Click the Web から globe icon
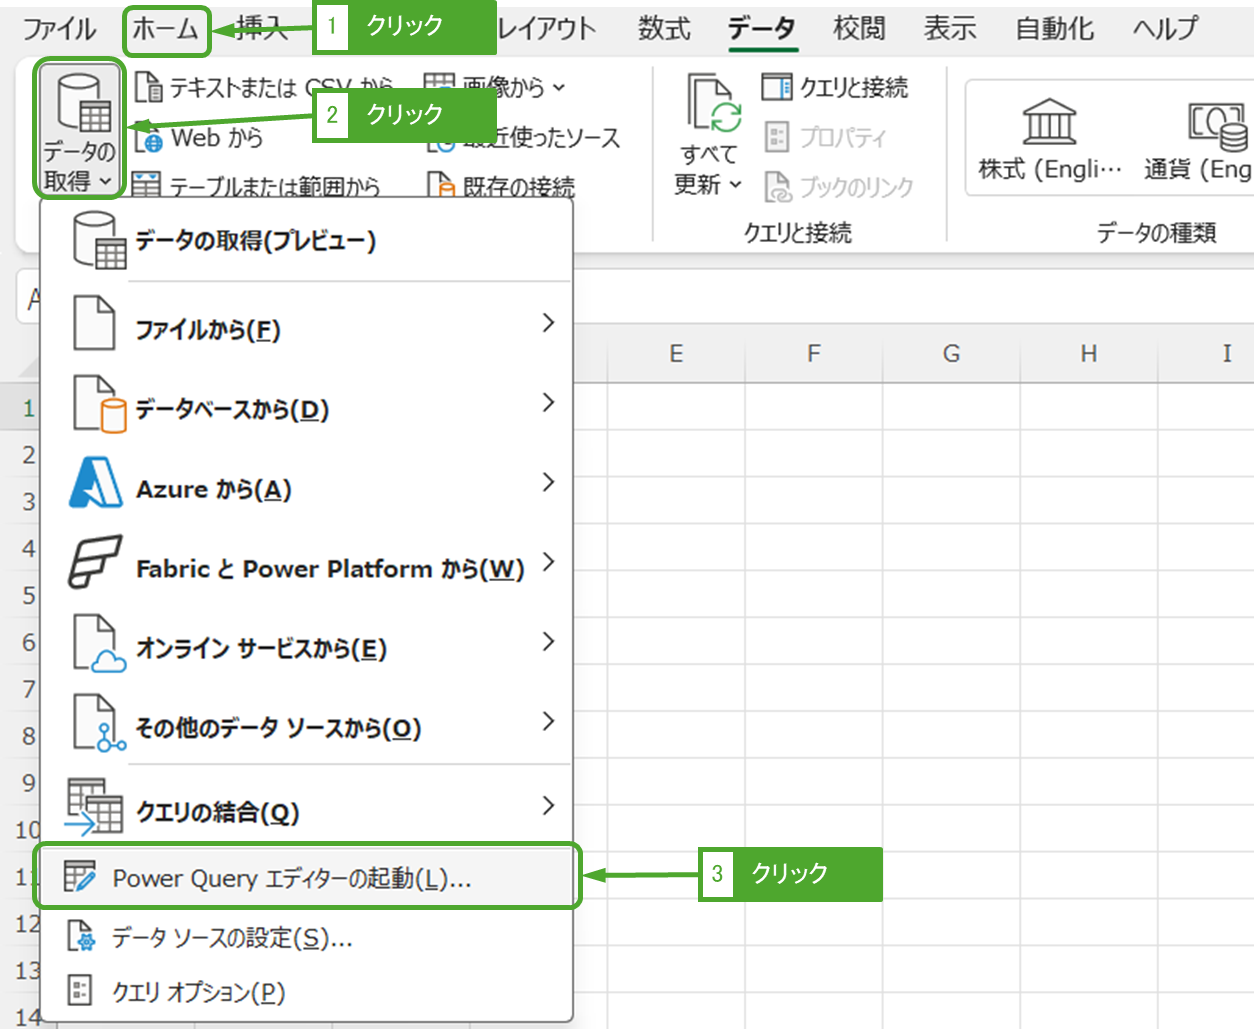Screen dimensions: 1254x1029 tap(149, 139)
